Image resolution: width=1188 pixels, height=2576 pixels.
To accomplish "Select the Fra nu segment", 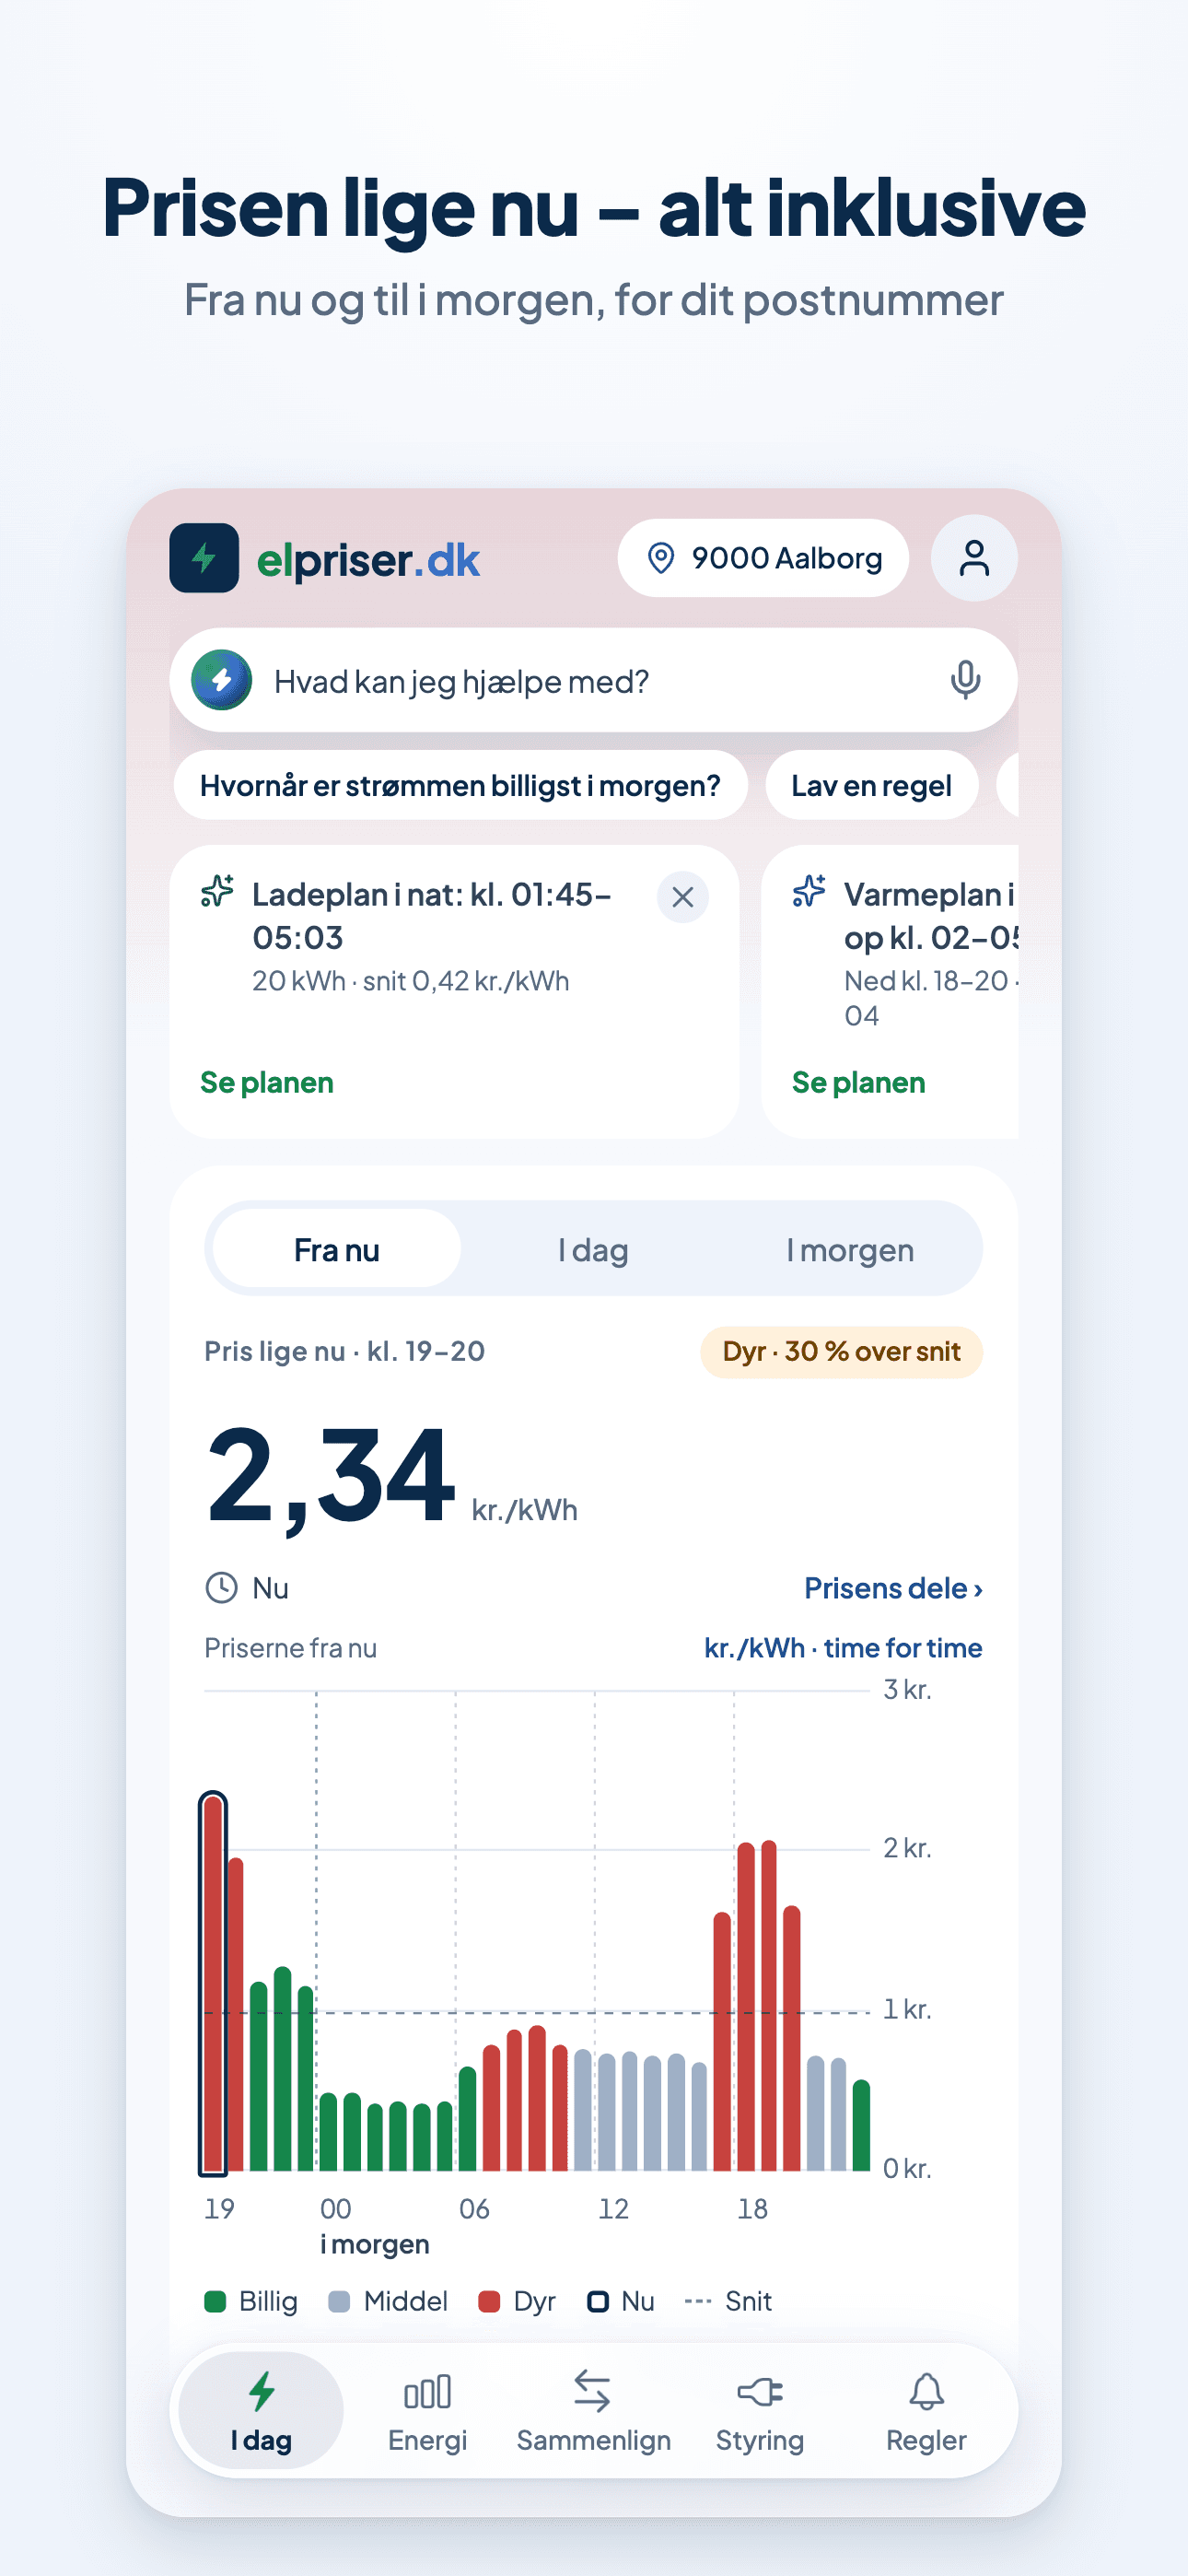I will [337, 1249].
